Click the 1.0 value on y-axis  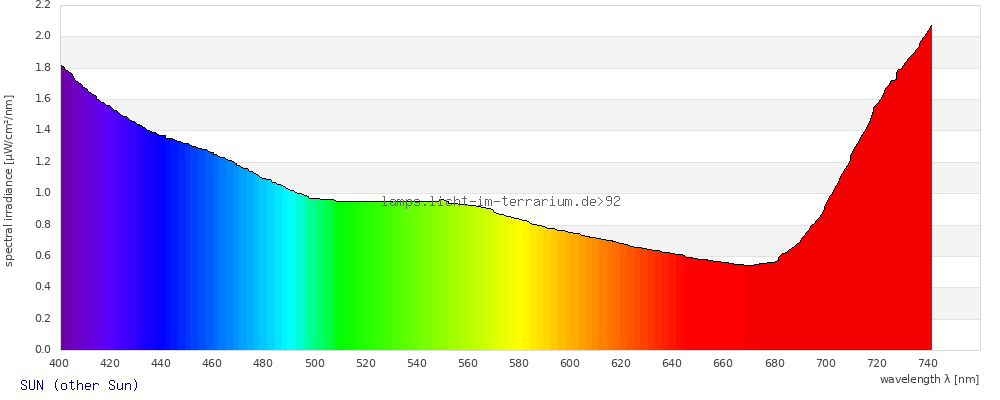point(43,193)
